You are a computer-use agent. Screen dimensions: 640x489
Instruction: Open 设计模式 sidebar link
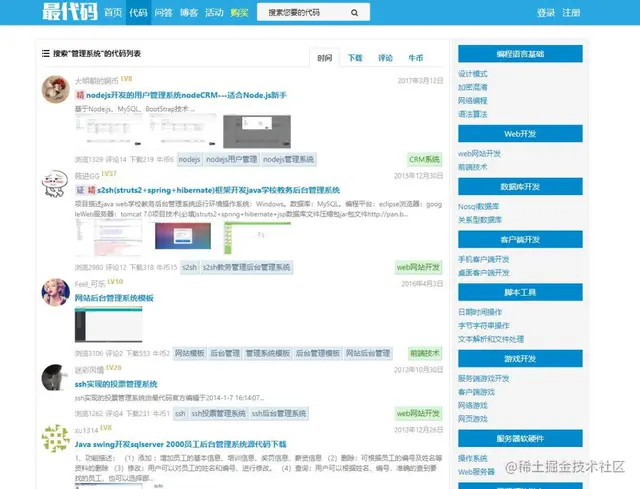click(x=473, y=74)
